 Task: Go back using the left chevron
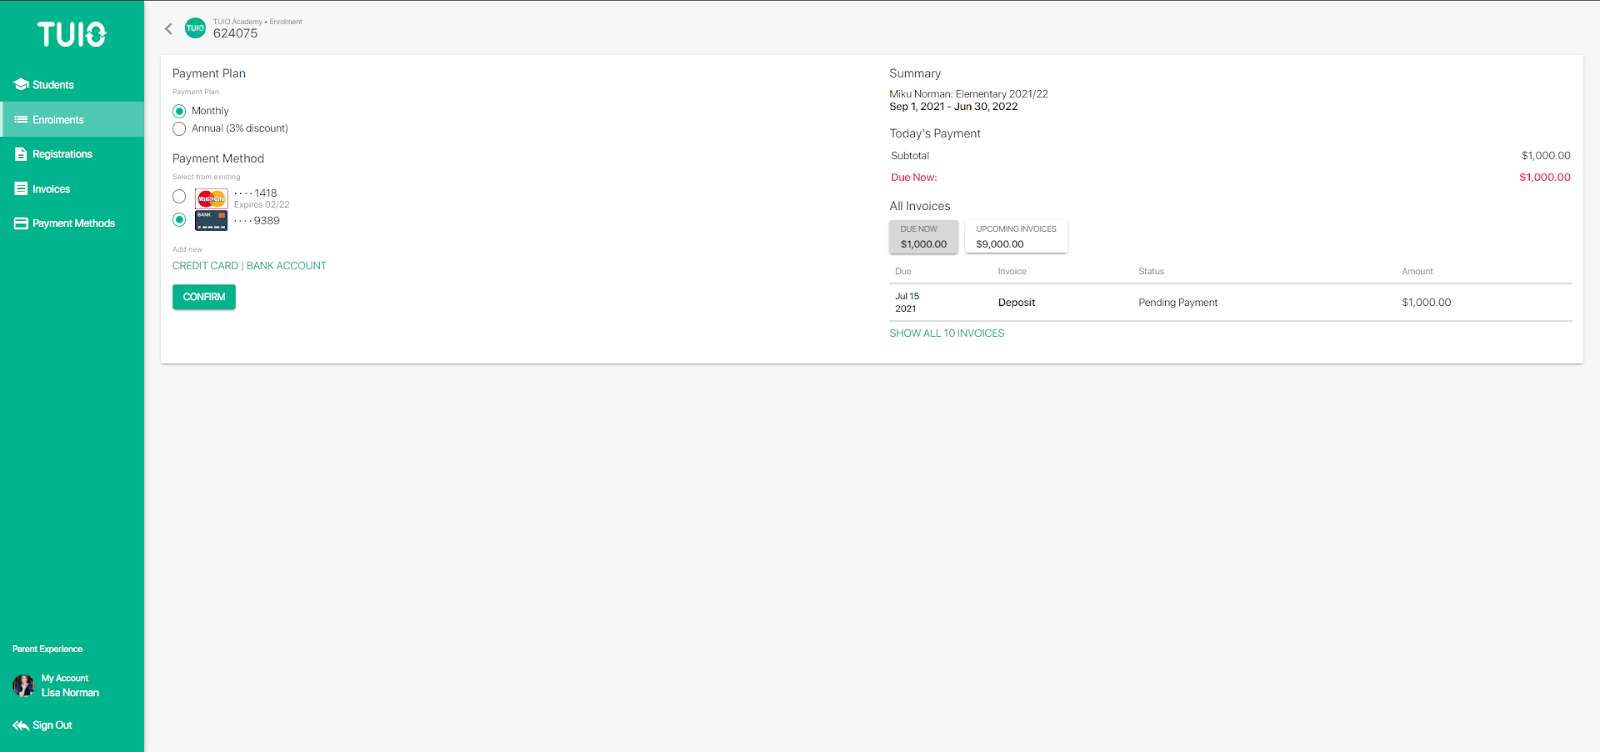pyautogui.click(x=169, y=28)
